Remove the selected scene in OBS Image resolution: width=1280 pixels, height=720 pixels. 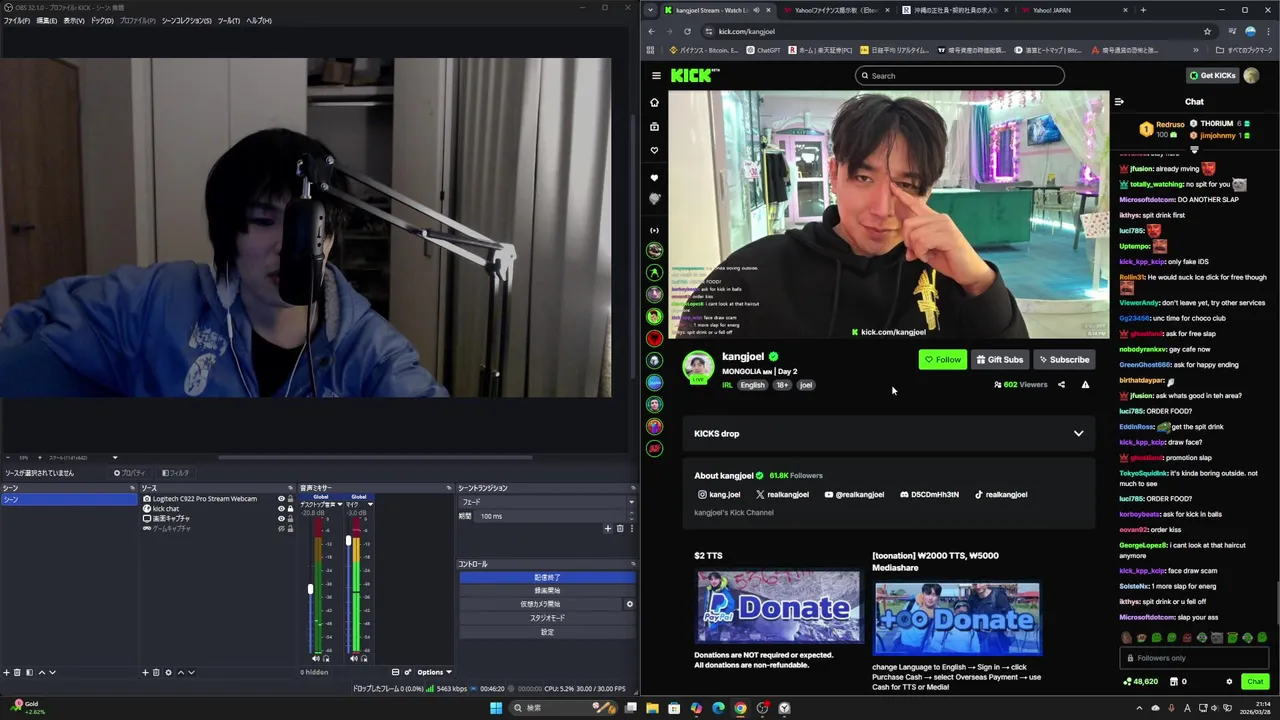[17, 672]
